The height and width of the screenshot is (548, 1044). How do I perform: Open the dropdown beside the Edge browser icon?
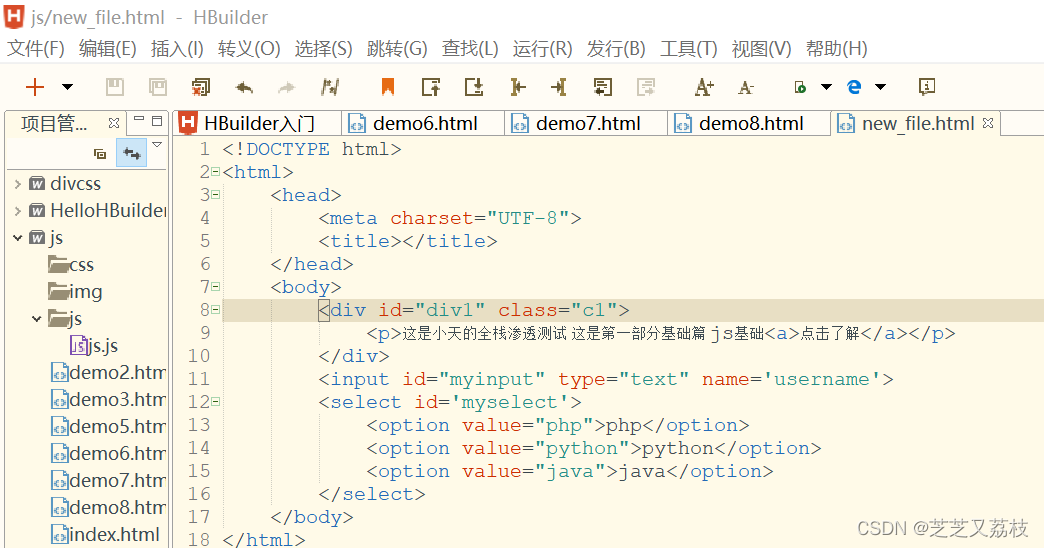tap(880, 87)
